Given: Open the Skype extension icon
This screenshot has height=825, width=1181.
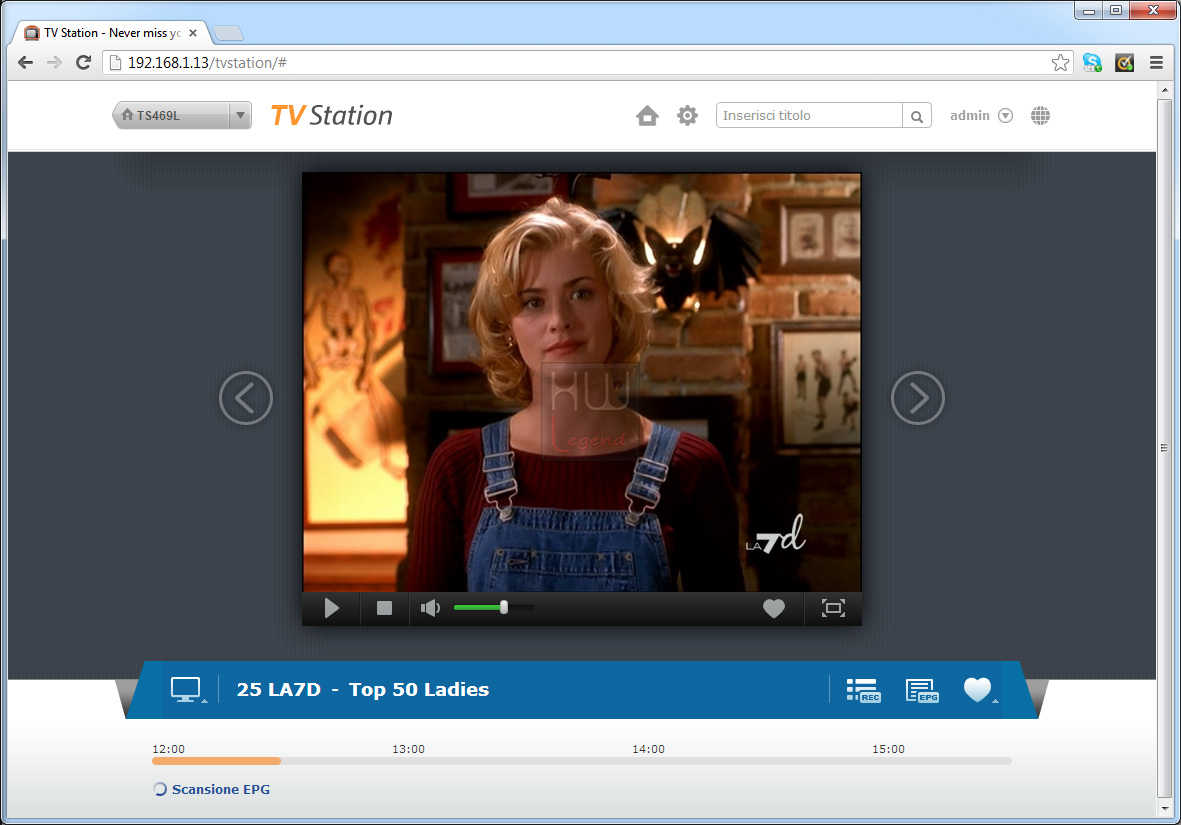Looking at the screenshot, I should [x=1092, y=63].
